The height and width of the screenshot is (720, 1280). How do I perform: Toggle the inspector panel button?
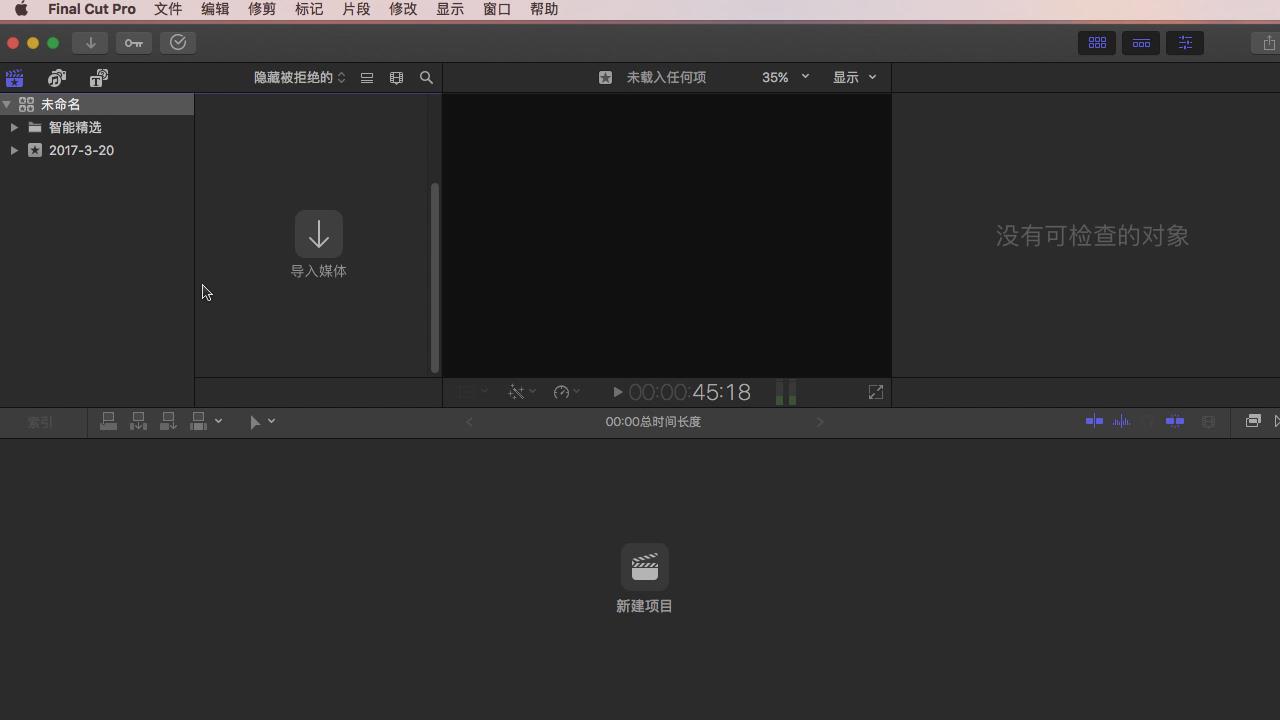click(x=1185, y=43)
